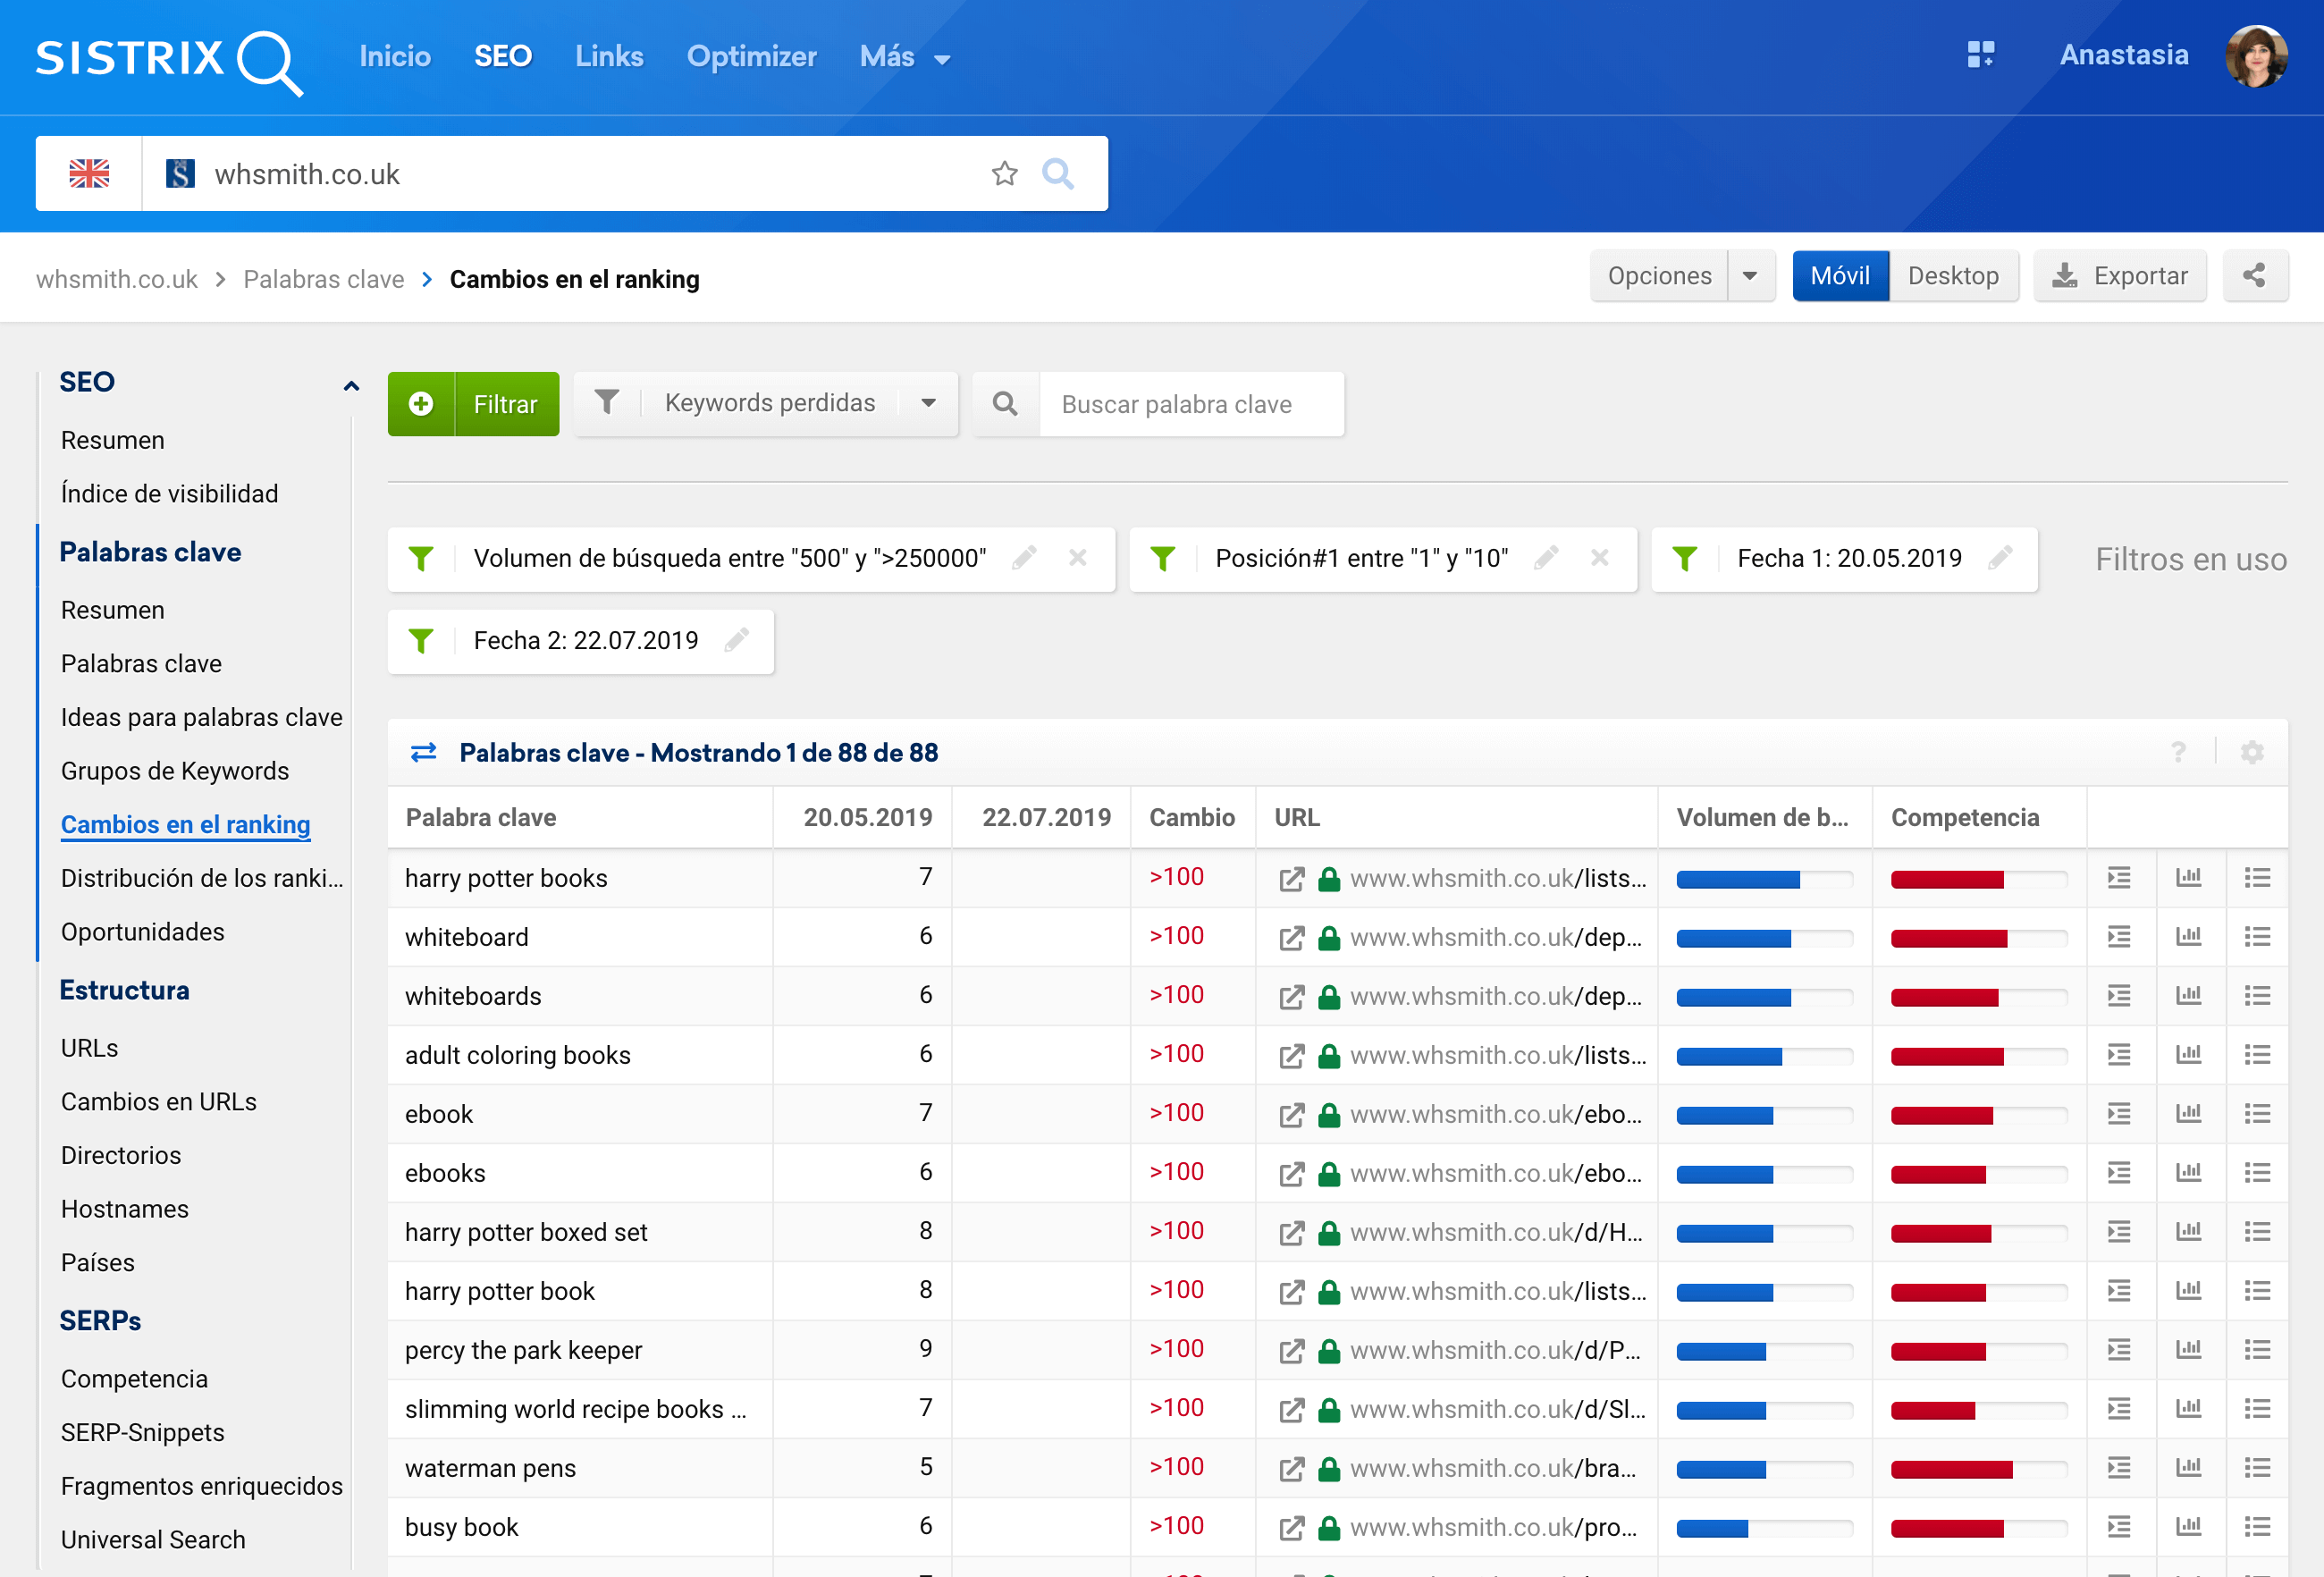Remove the Volumen de búsqueda filter
The height and width of the screenshot is (1577, 2324).
coord(1077,558)
